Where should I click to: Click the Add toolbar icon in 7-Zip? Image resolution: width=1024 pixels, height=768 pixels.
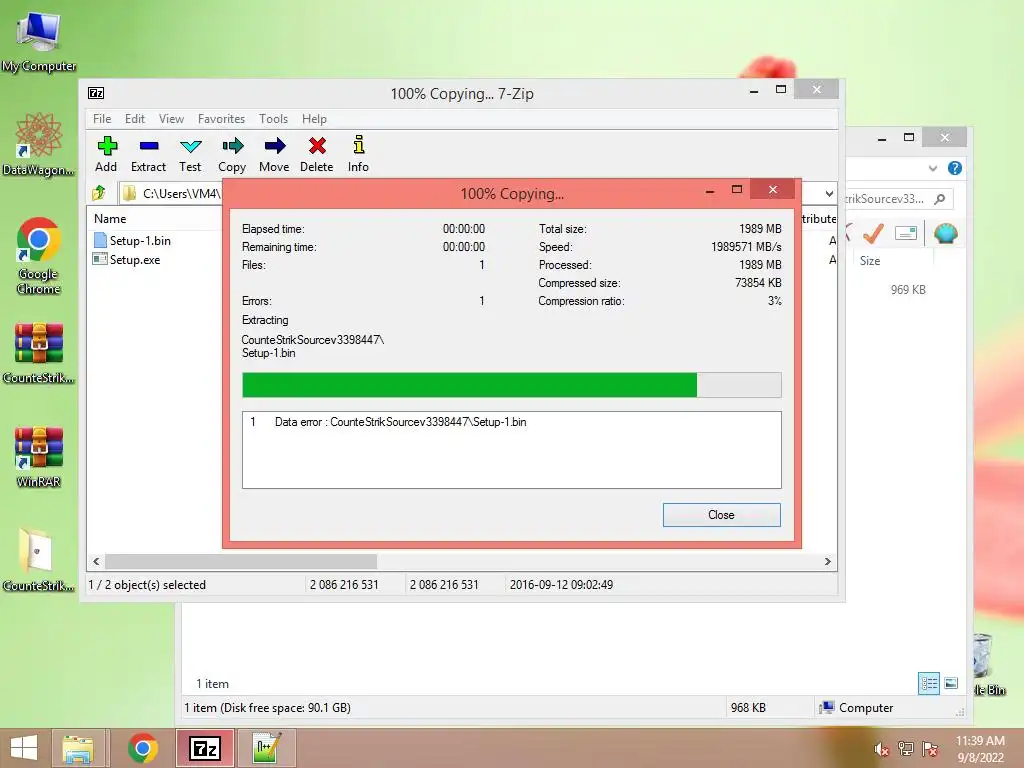[x=106, y=146]
